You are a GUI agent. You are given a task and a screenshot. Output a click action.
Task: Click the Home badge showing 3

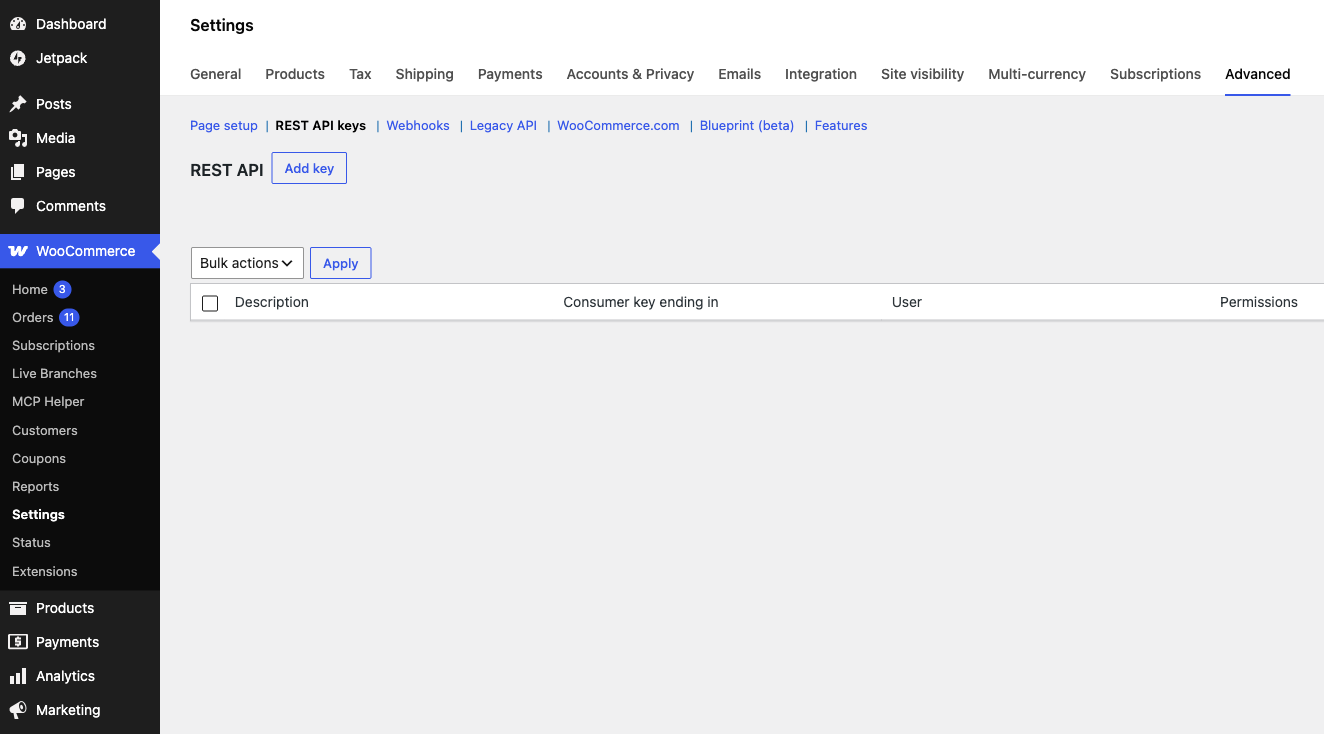[x=62, y=289]
